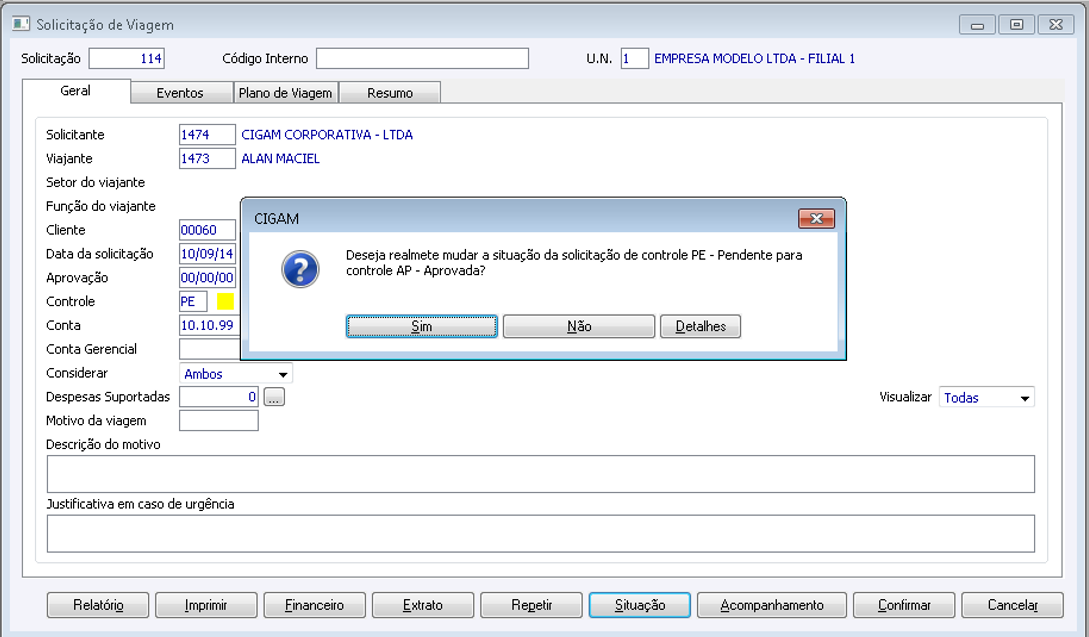Click the Situação button
Screen dimensions: 1089x637
click(x=640, y=605)
